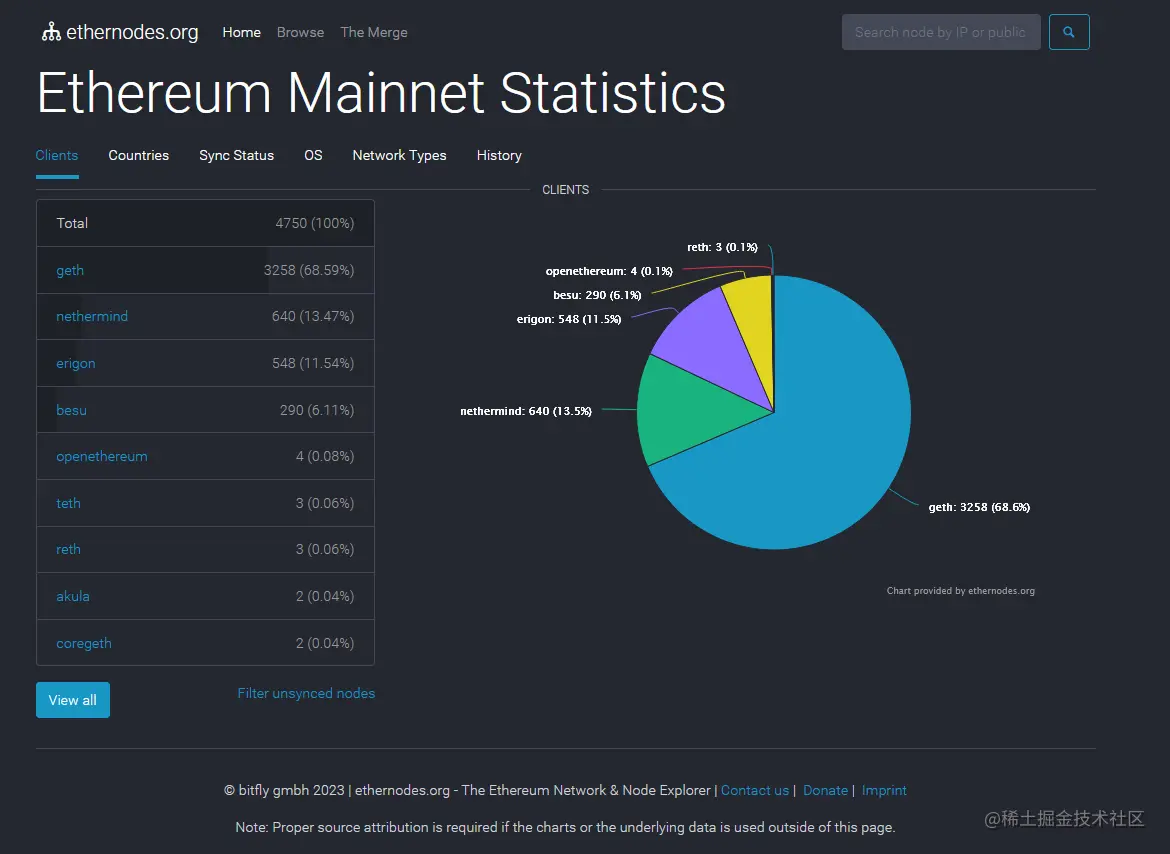Open the geth client link
1170x854 pixels.
tap(70, 270)
